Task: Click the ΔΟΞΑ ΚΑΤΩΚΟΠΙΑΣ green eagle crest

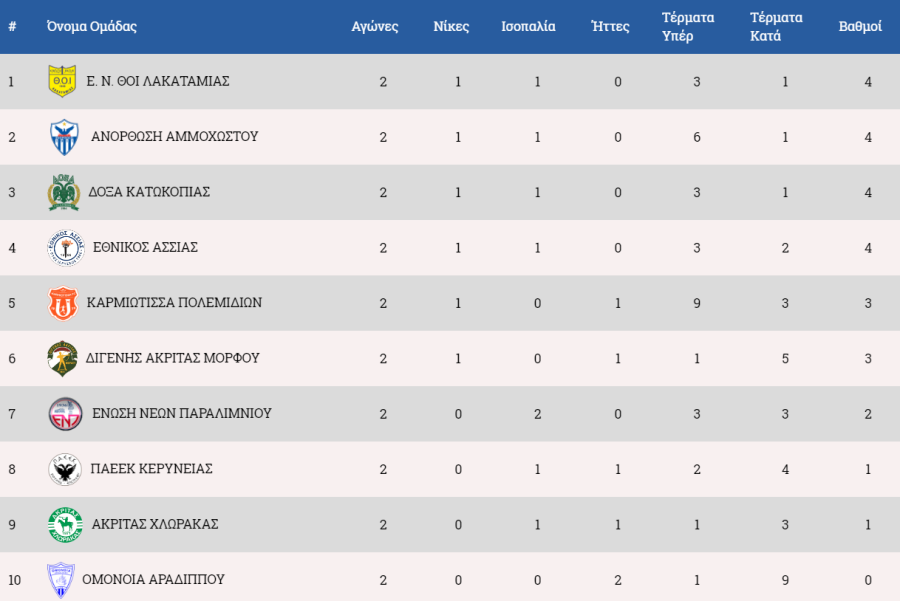Action: point(63,192)
